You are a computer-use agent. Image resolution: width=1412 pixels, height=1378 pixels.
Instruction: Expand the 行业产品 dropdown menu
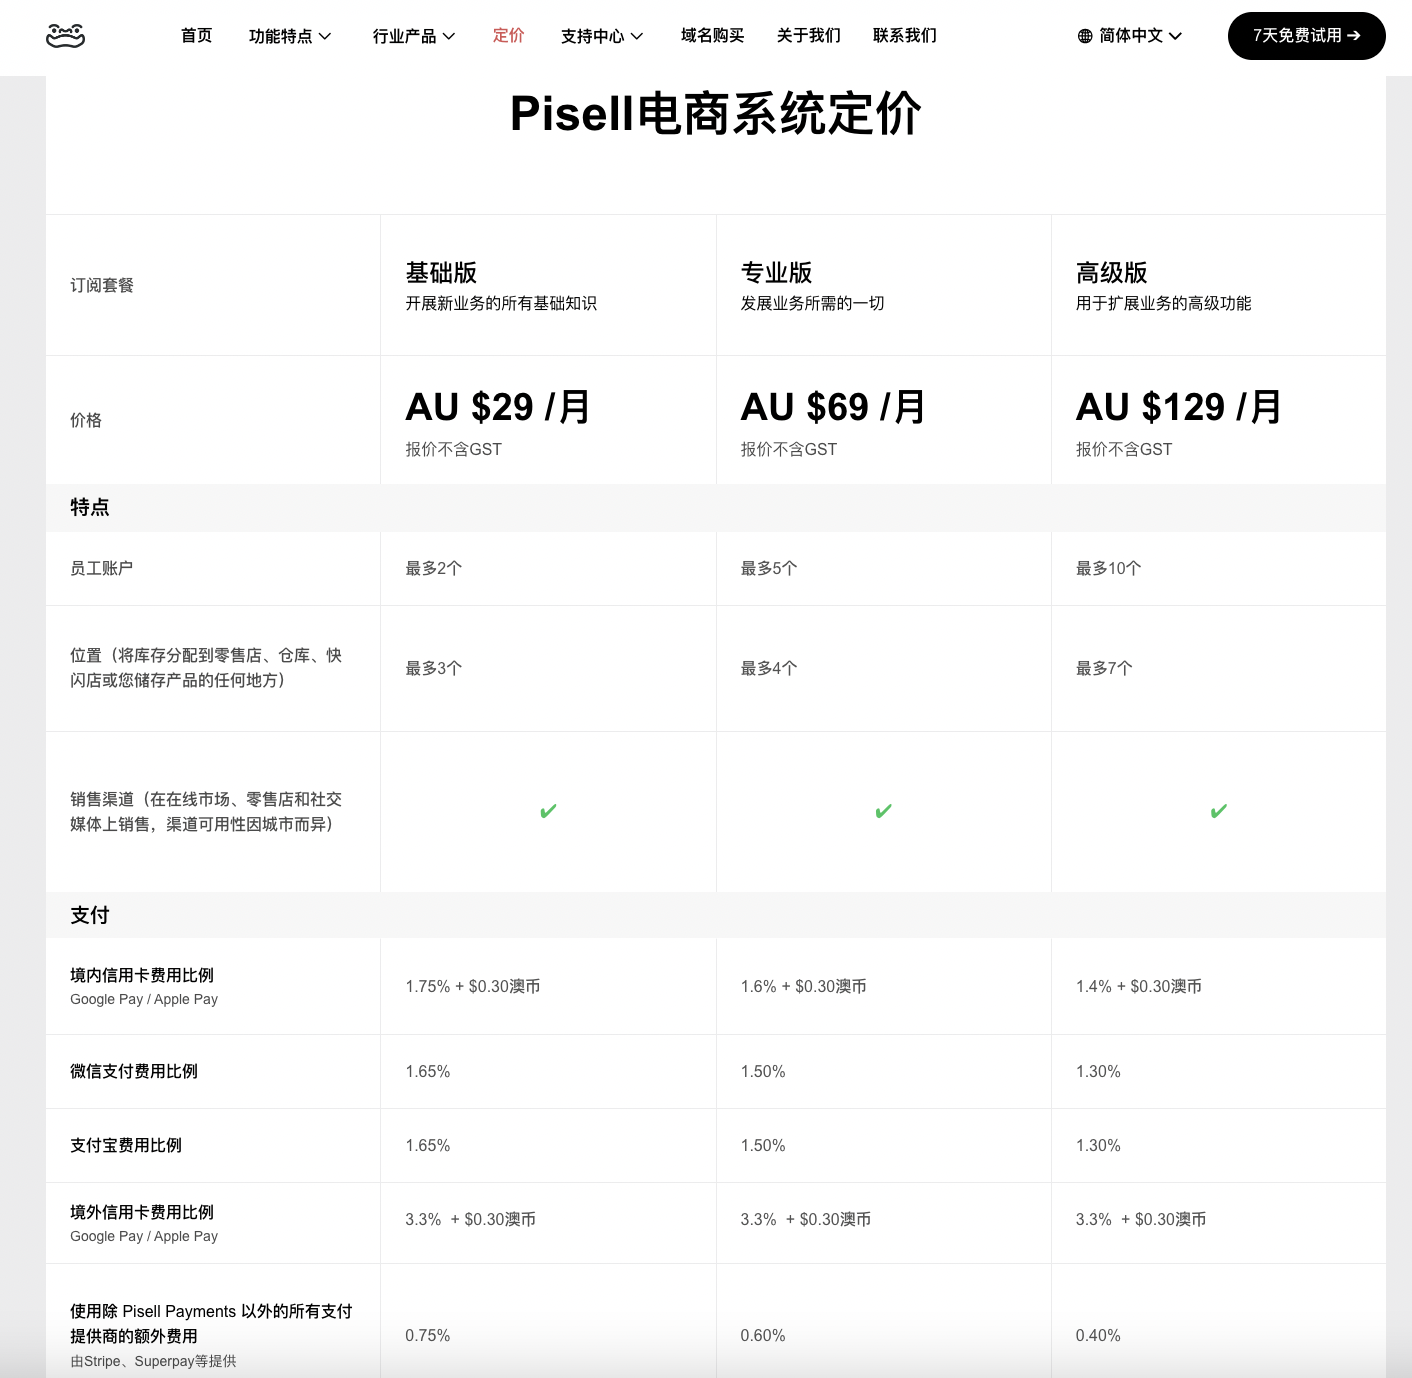[x=414, y=36]
